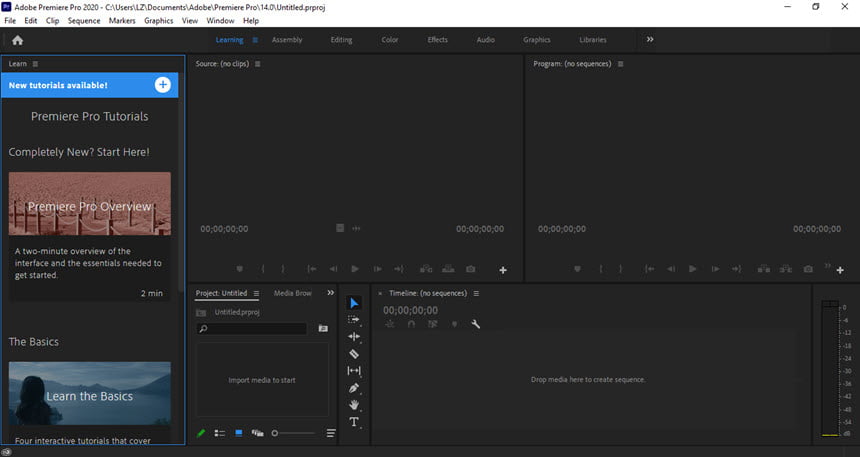Switch to Color workspace

(x=390, y=40)
